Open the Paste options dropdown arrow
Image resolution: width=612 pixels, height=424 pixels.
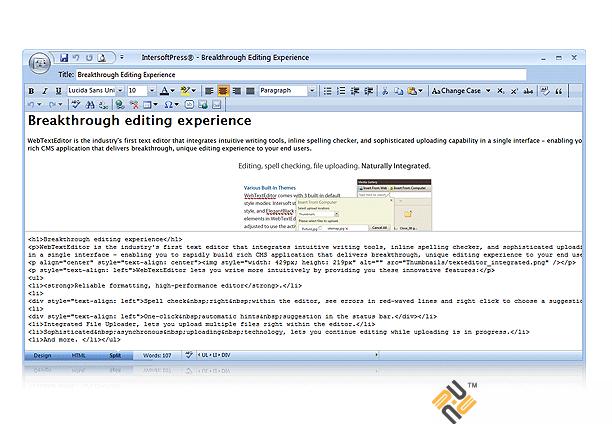(420, 91)
